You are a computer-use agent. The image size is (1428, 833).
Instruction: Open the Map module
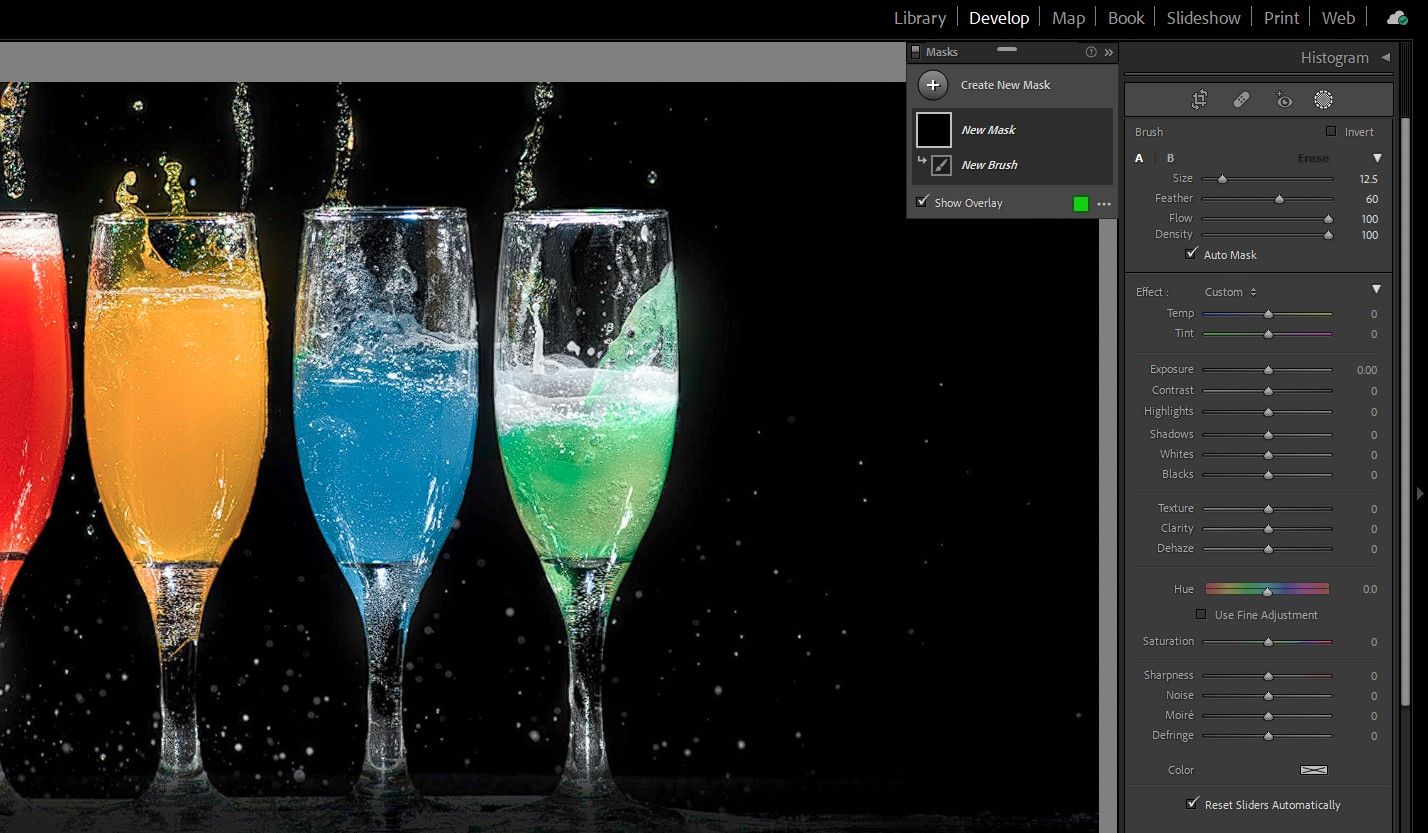point(1068,18)
